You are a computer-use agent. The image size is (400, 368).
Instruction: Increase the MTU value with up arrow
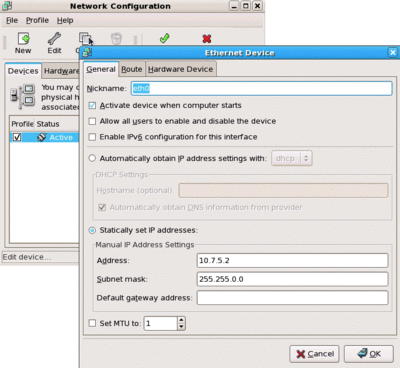181,320
